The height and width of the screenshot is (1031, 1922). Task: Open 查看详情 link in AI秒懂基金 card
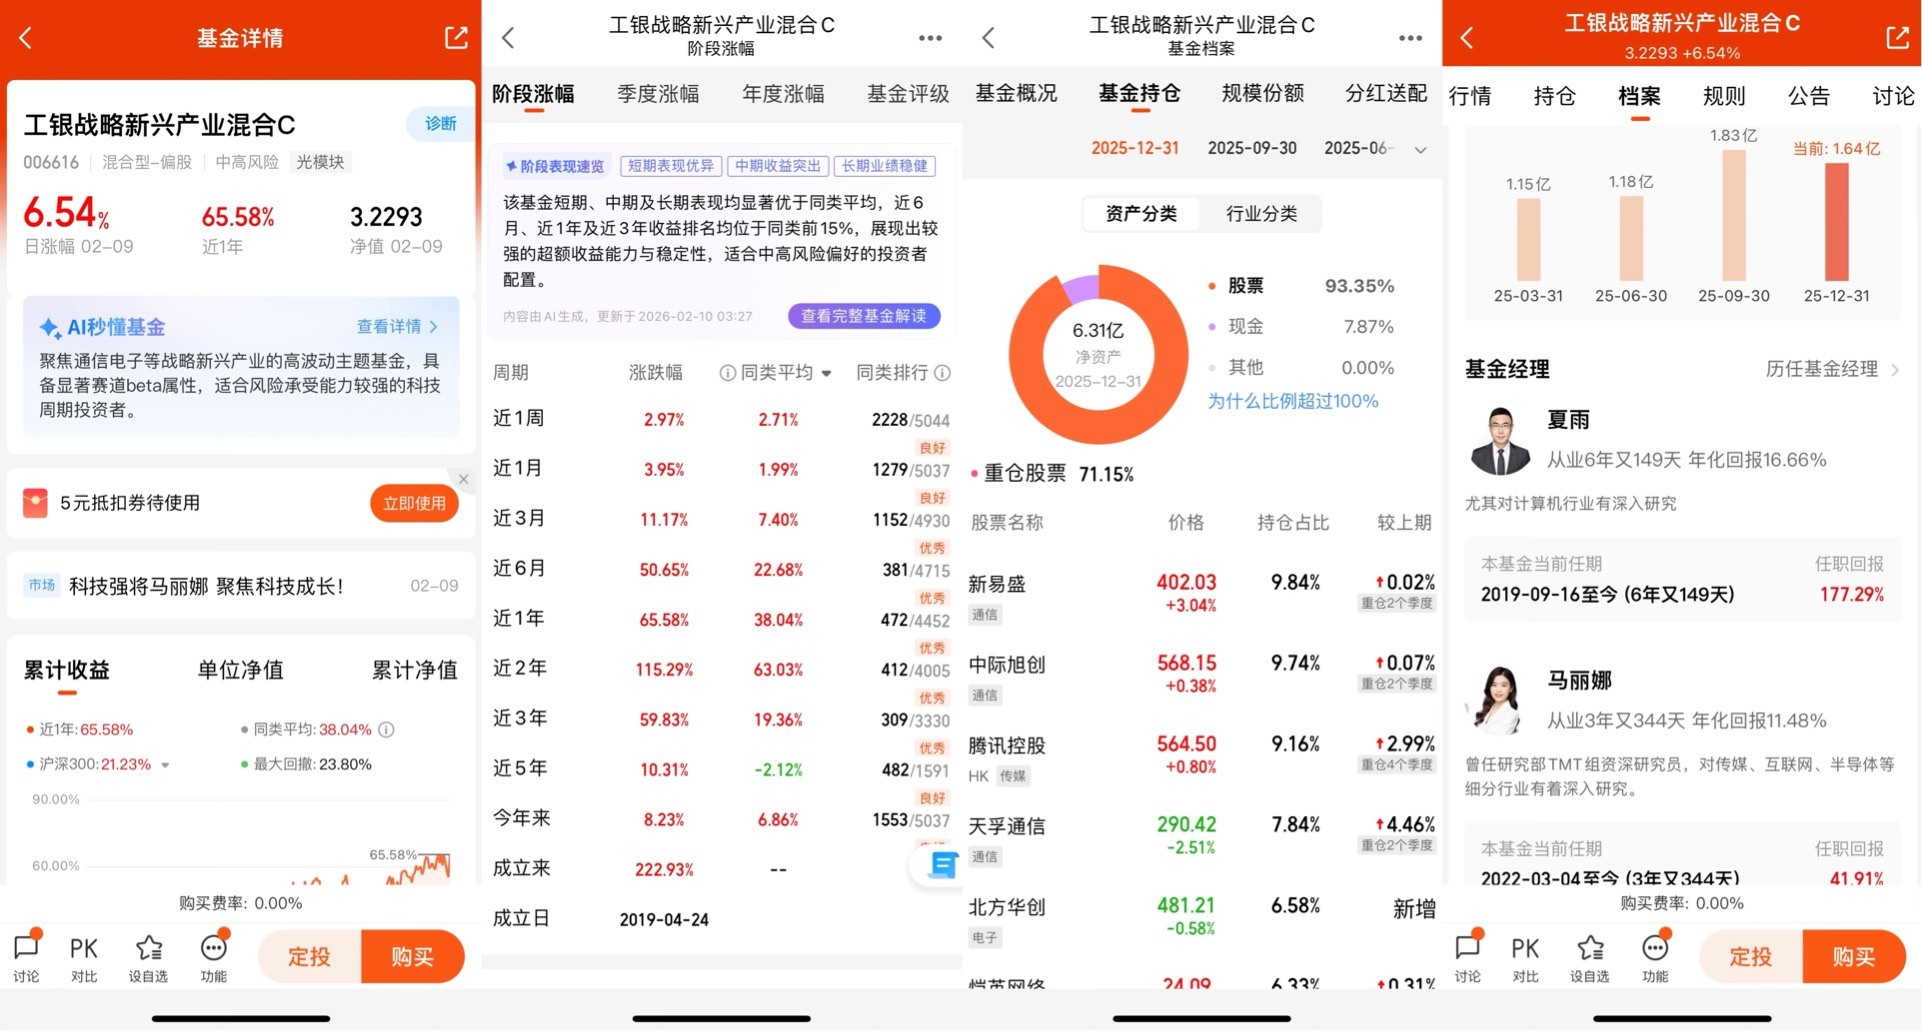(x=397, y=326)
